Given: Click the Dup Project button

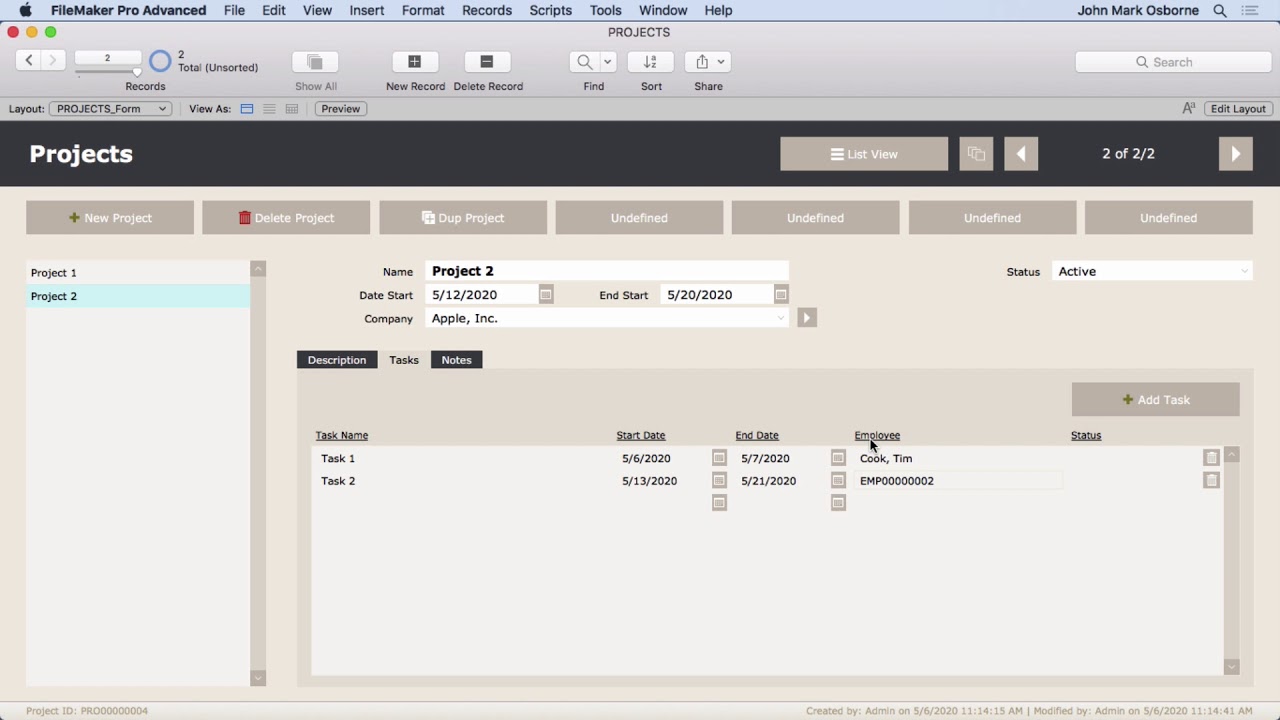Looking at the screenshot, I should [463, 218].
